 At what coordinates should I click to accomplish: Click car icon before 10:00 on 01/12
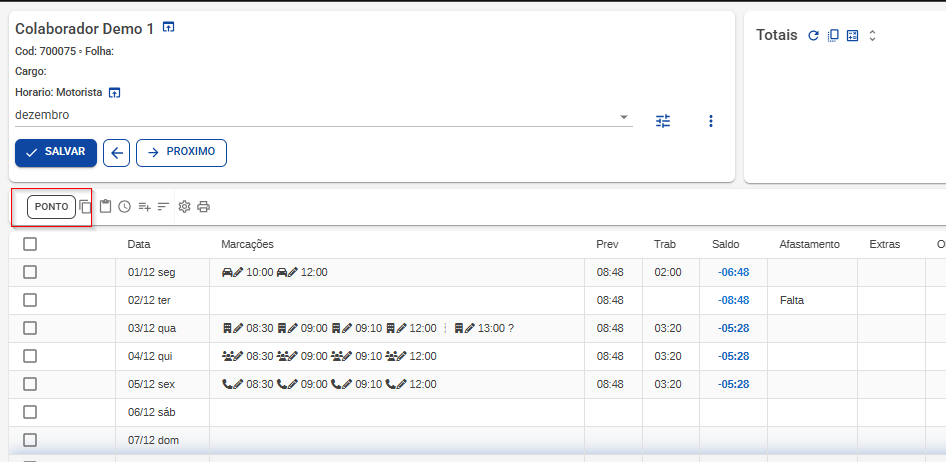227,273
